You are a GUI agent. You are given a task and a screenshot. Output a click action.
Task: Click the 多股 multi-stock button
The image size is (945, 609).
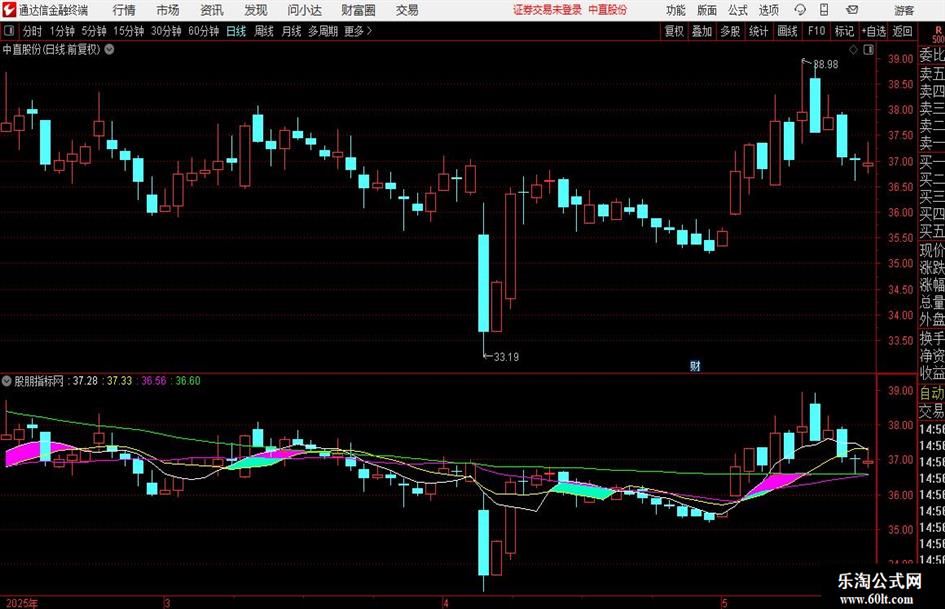730,31
